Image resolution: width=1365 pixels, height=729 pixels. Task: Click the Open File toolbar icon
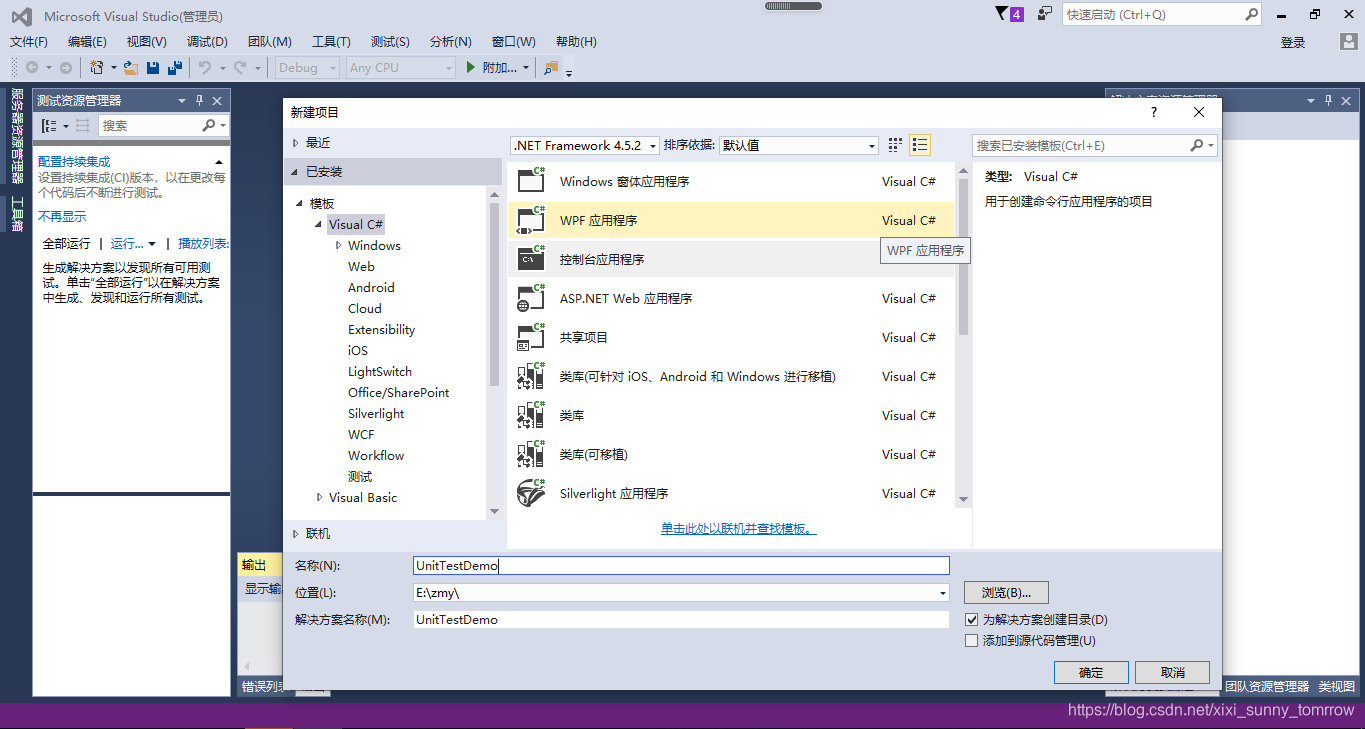tap(131, 67)
